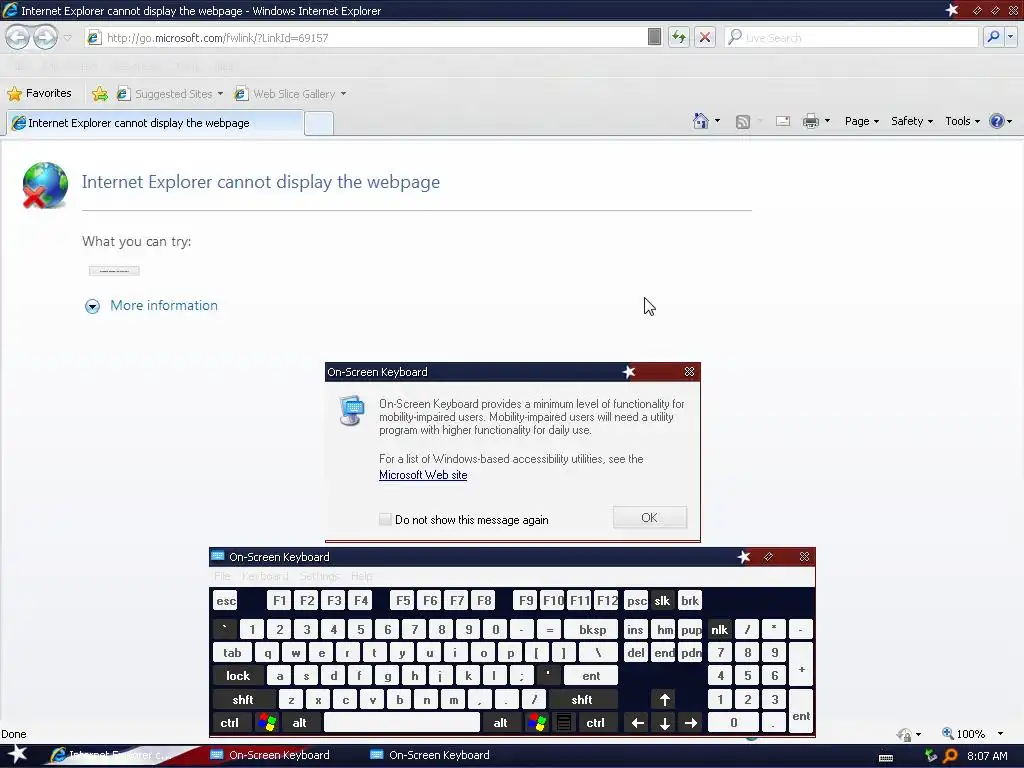Click the left arrow key
Image resolution: width=1024 pixels, height=768 pixels.
pos(637,723)
